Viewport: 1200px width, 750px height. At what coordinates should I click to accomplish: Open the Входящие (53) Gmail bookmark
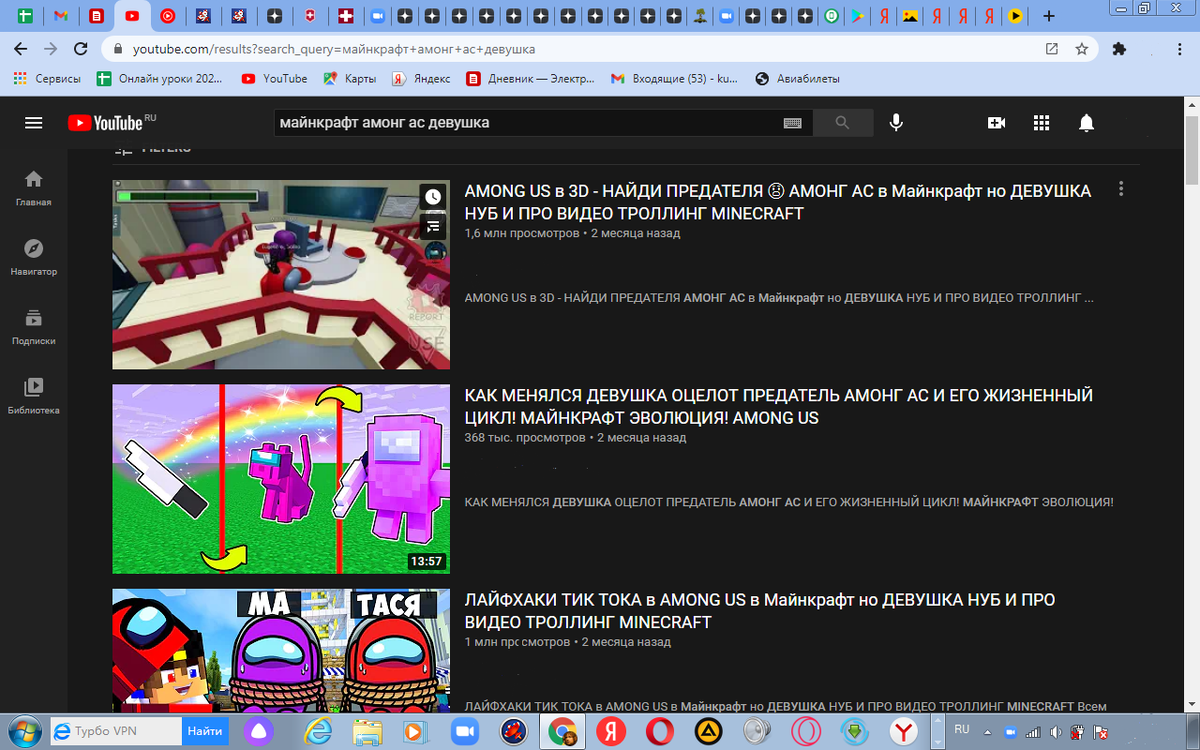pyautogui.click(x=675, y=78)
